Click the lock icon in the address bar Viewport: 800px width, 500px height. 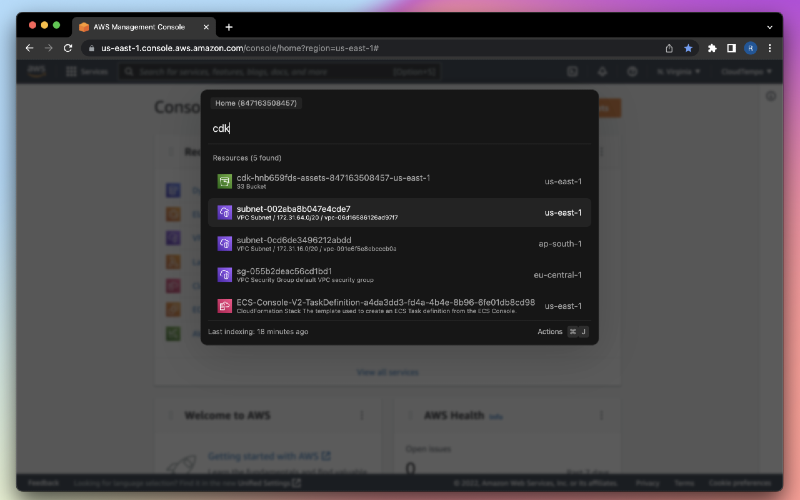(91, 48)
